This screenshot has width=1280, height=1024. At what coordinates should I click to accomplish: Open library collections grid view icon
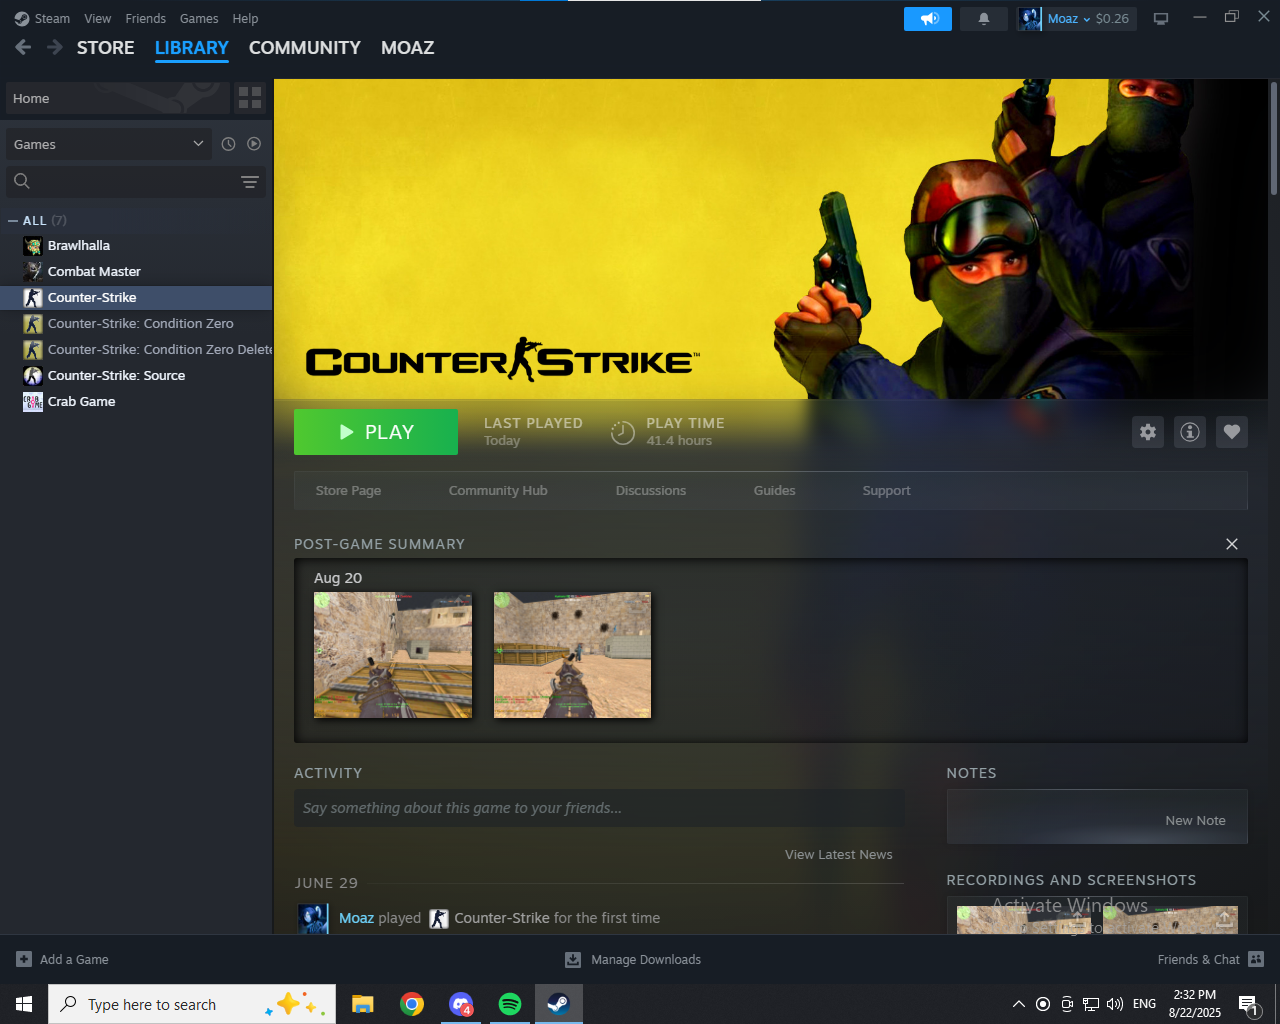pyautogui.click(x=250, y=98)
